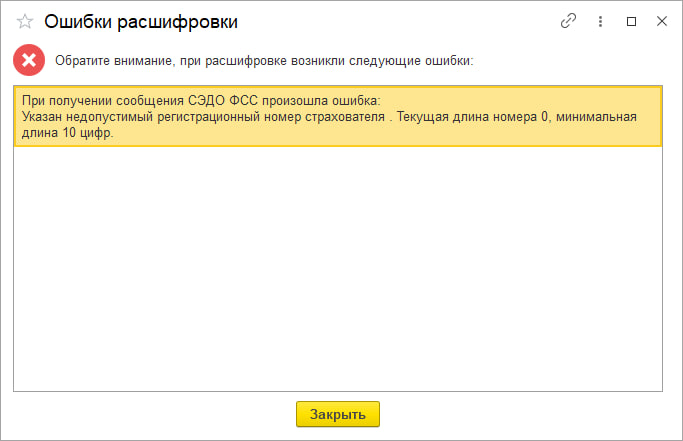Click 'следующие ошибки' in the header label

tap(411, 61)
